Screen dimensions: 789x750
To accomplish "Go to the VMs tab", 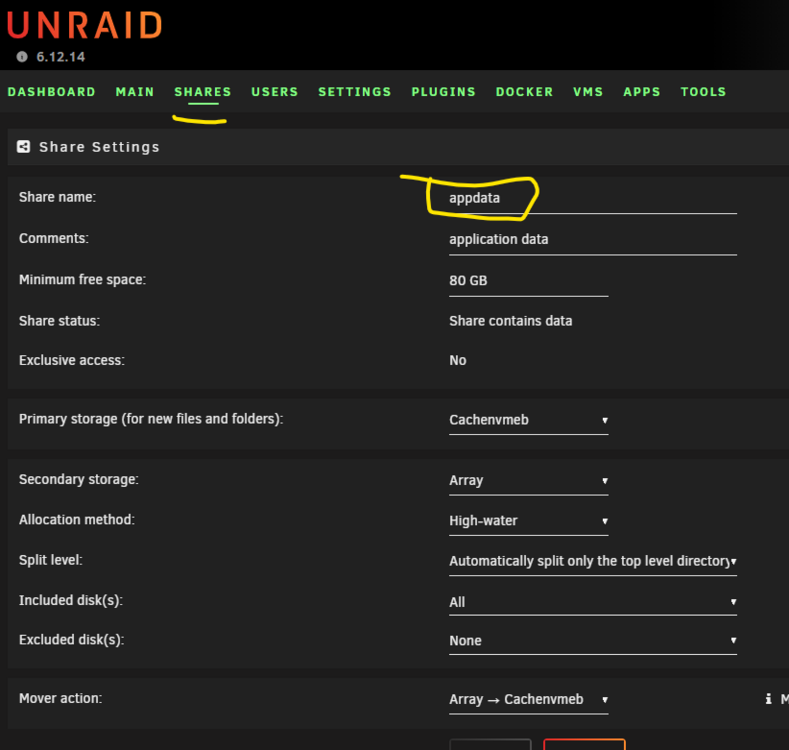I will click(588, 92).
